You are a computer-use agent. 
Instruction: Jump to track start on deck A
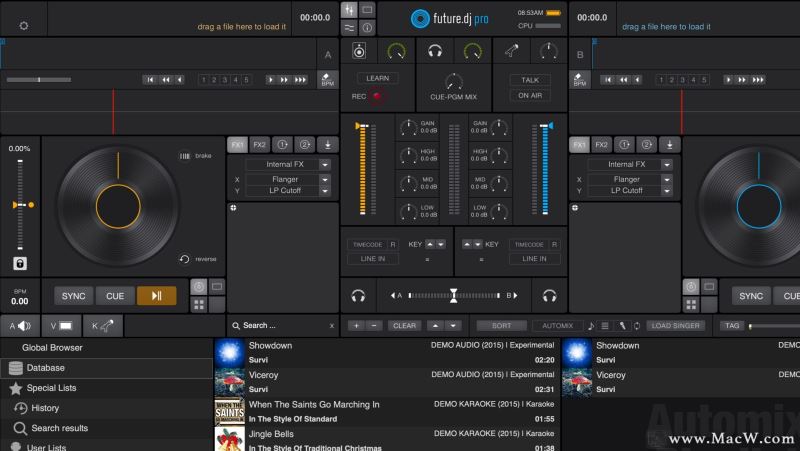click(x=149, y=80)
